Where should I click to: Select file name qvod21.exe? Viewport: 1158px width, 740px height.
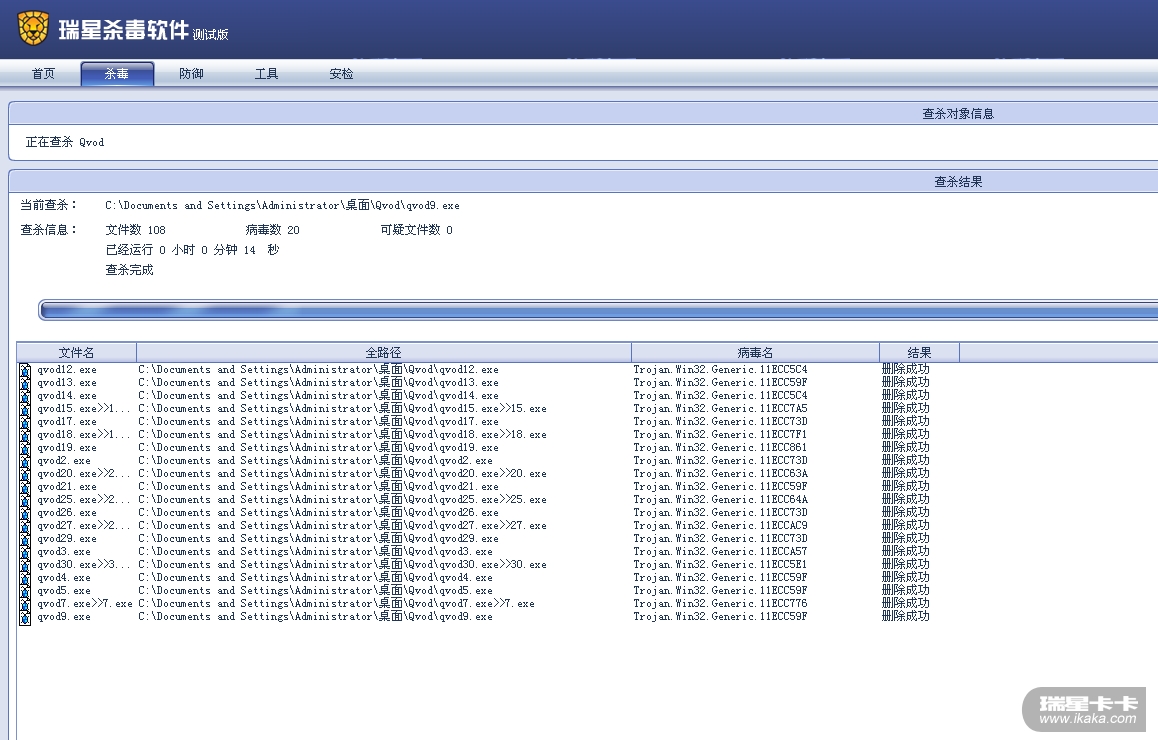(x=66, y=487)
